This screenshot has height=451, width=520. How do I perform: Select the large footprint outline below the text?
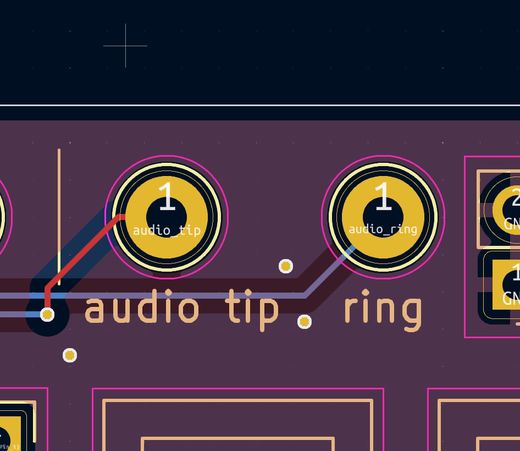tap(238, 419)
